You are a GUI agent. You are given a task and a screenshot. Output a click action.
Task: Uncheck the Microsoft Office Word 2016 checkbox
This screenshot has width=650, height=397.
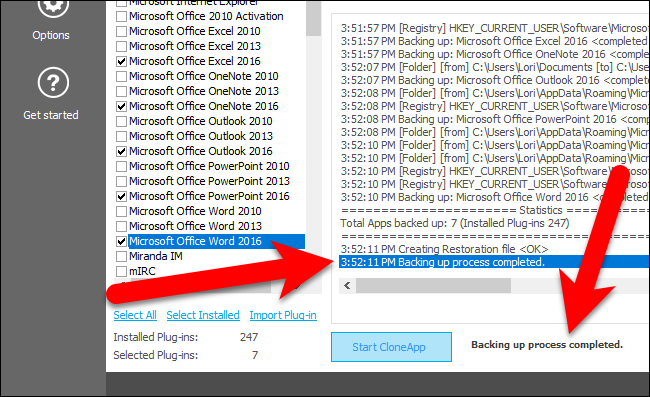tap(121, 241)
